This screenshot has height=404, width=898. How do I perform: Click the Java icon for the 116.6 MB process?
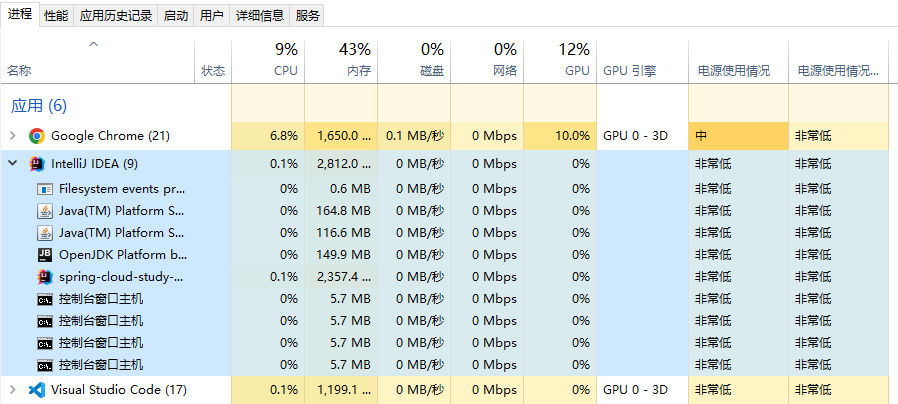[45, 232]
